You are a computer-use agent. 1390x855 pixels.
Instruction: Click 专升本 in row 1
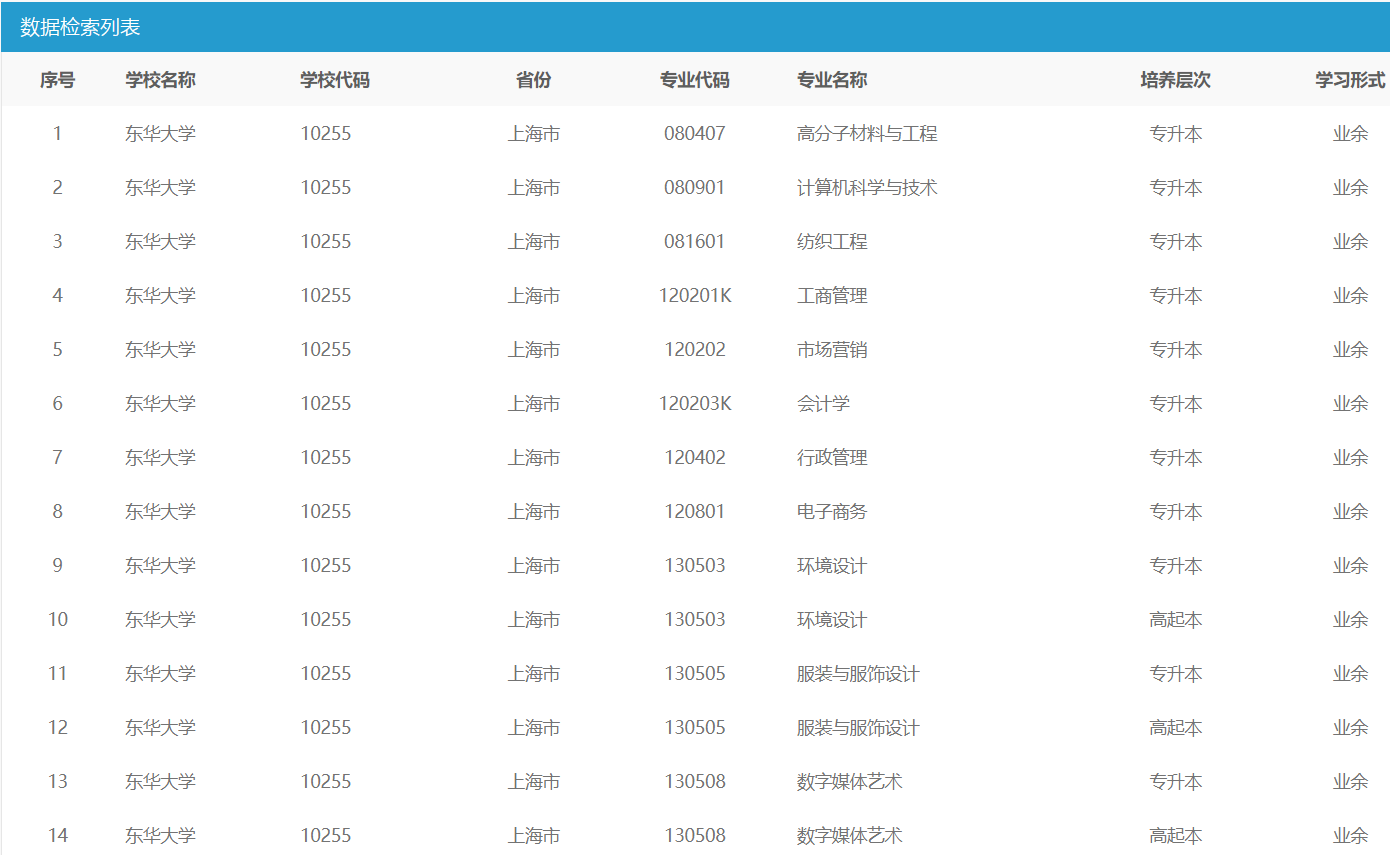[1176, 134]
